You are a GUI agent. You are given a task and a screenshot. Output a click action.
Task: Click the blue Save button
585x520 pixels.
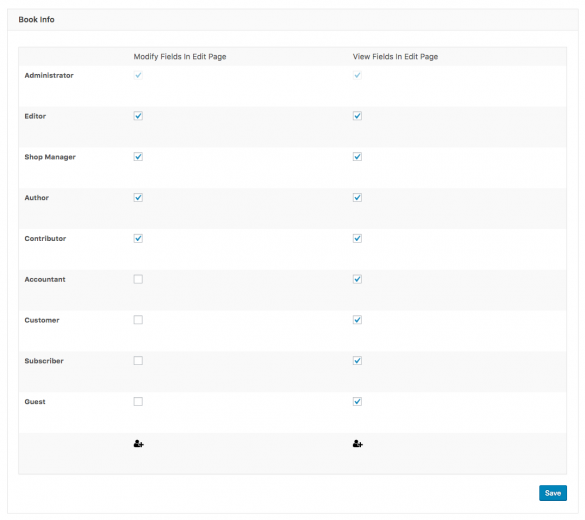pyautogui.click(x=553, y=493)
